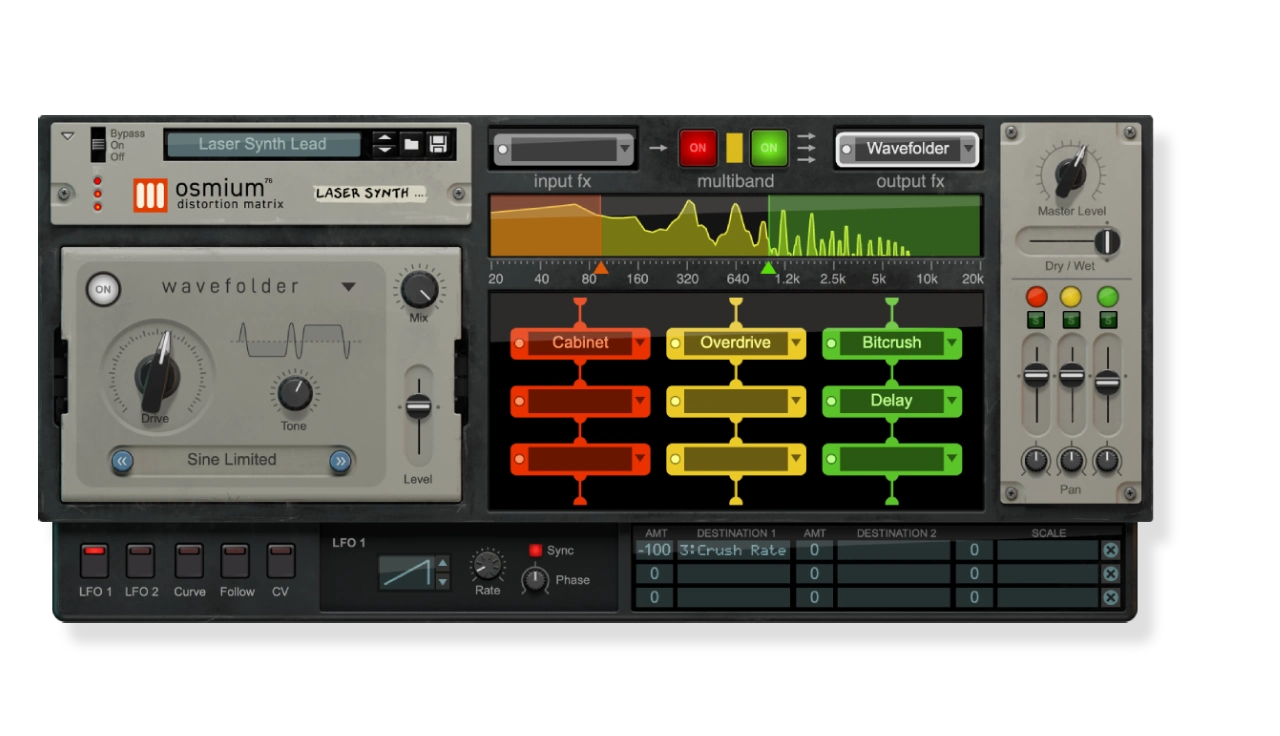Select next wavefolder type arrow
The width and height of the screenshot is (1280, 736).
pyautogui.click(x=340, y=461)
